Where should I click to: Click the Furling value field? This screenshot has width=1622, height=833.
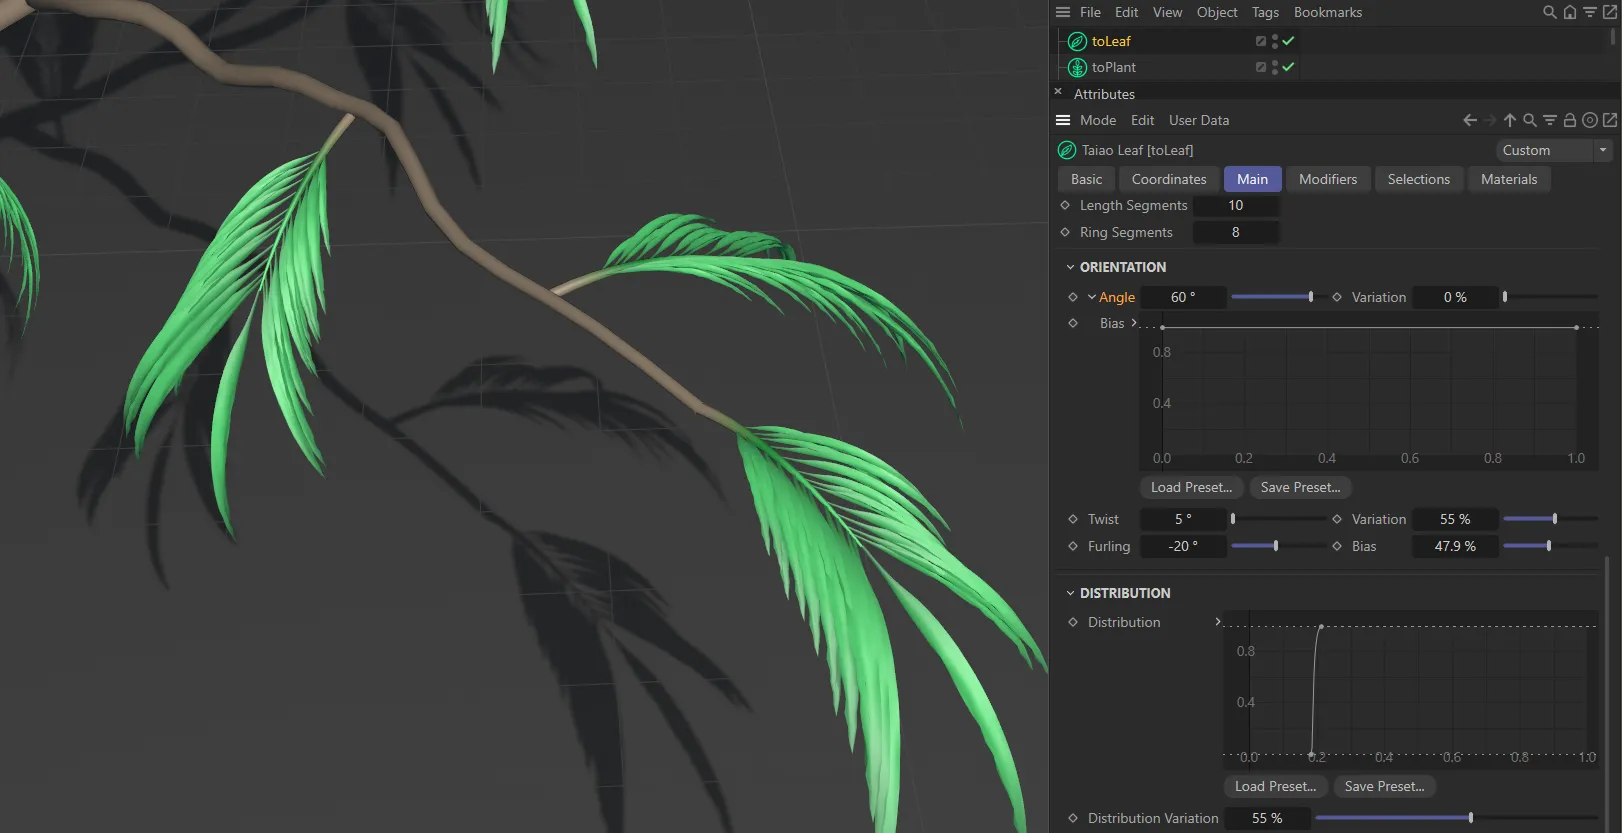click(1183, 546)
